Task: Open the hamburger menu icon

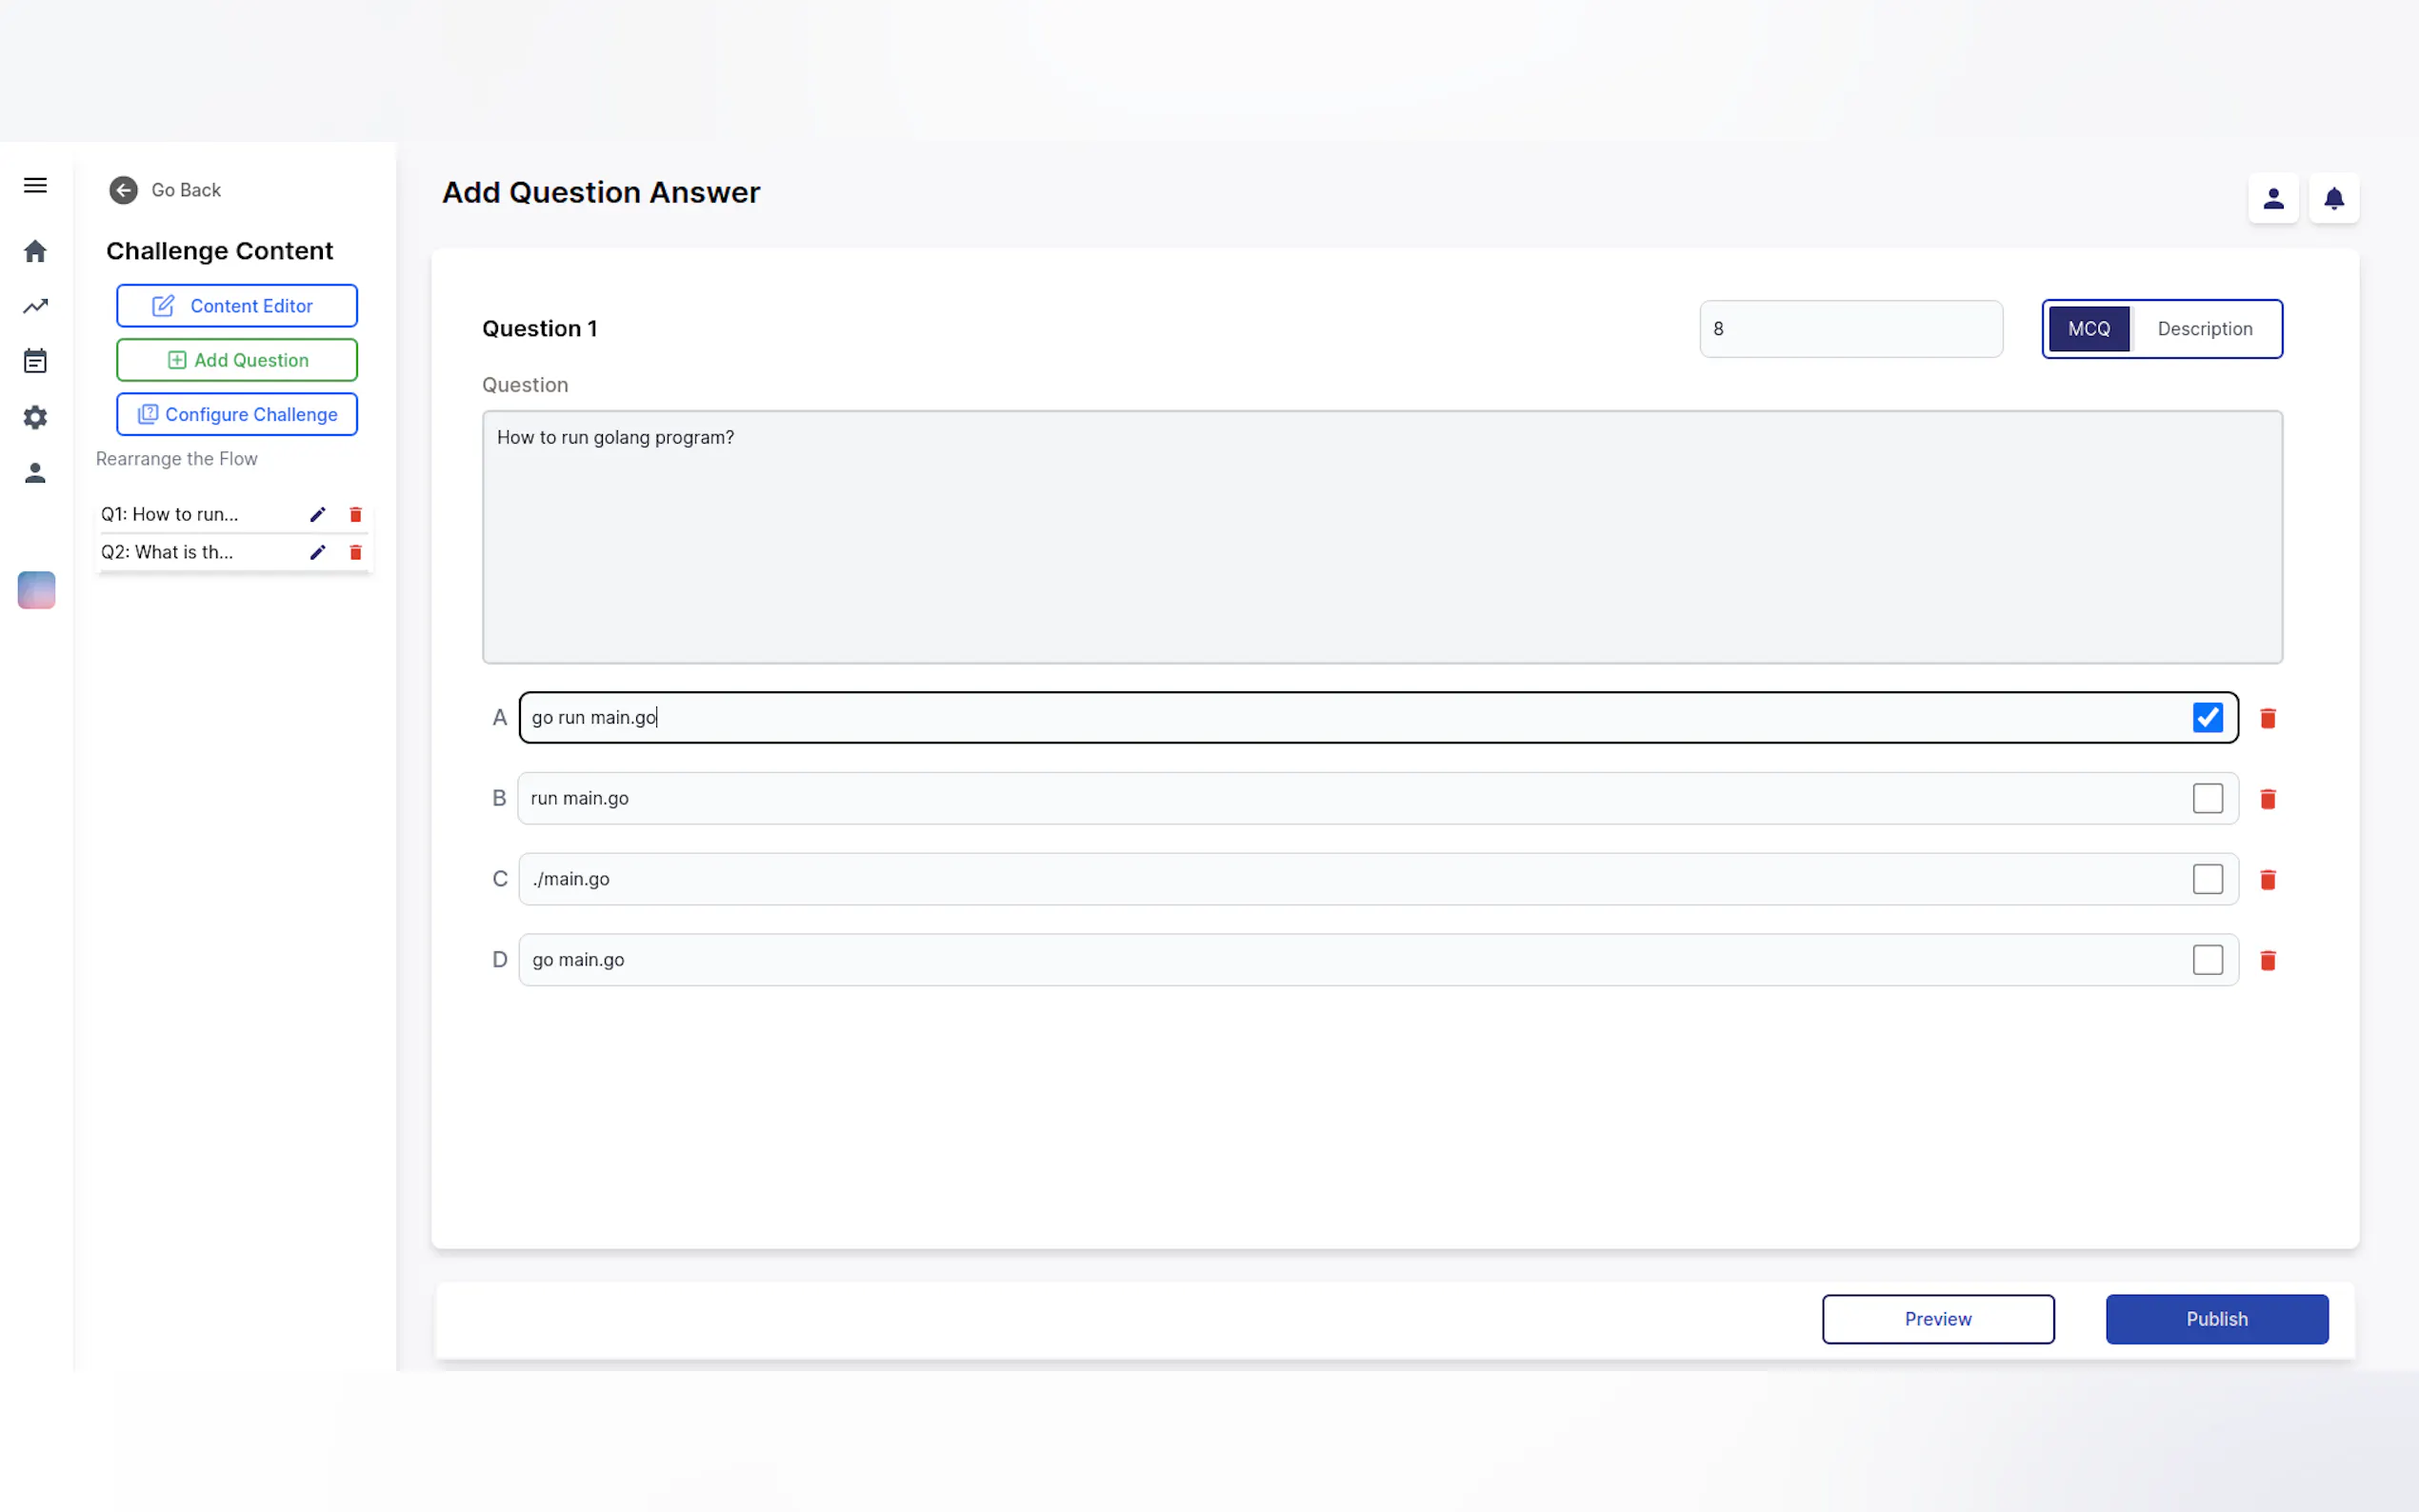Action: [35, 185]
